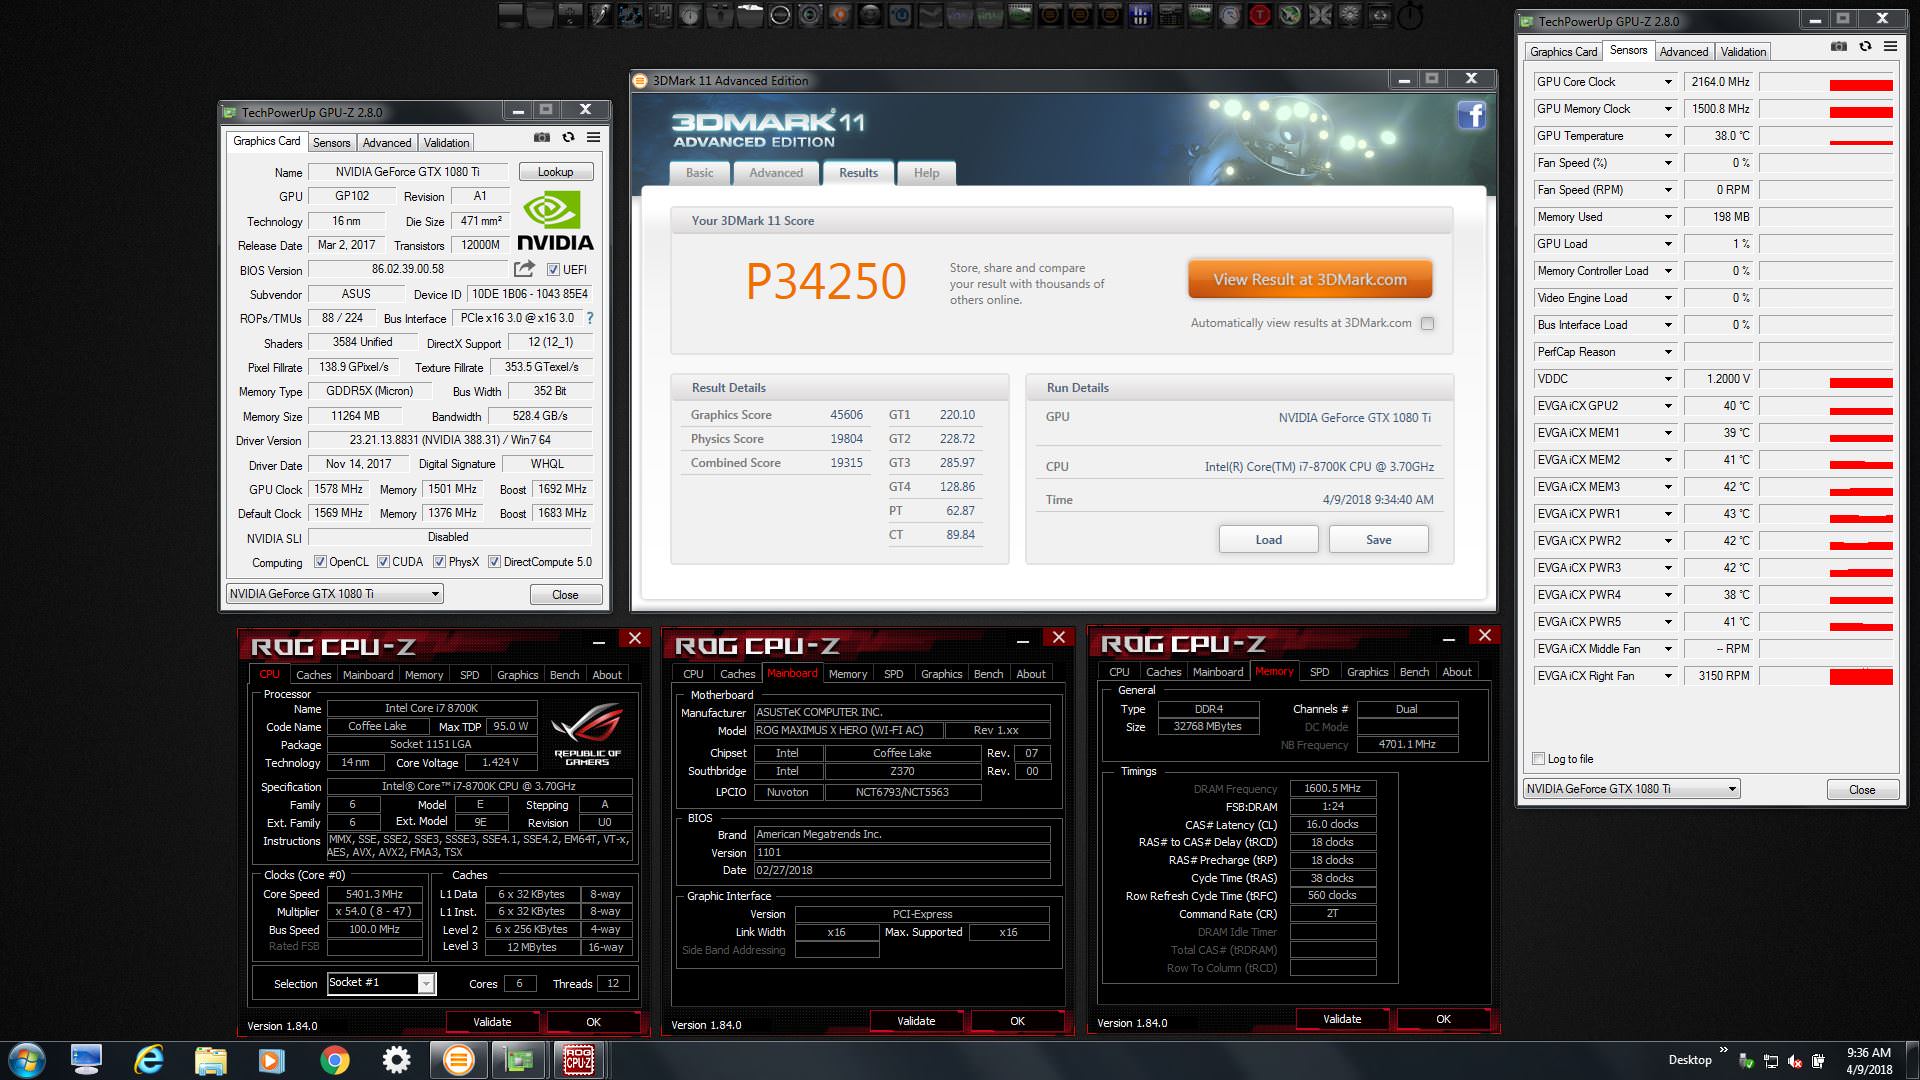1920x1080 pixels.
Task: Open the VDDC sensor dropdown arrow
Action: coord(1668,379)
